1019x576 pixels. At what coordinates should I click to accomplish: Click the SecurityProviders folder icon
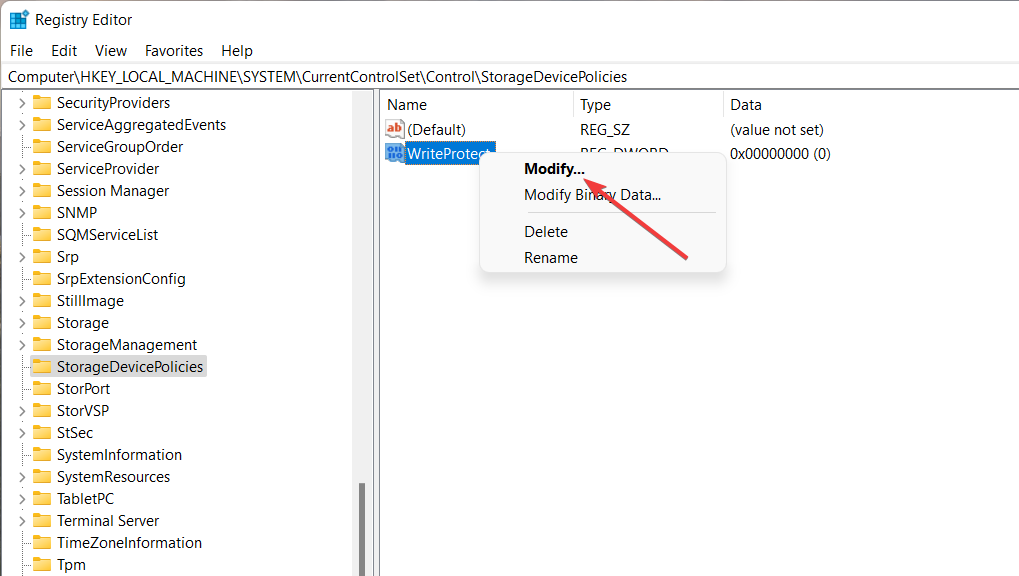point(42,103)
